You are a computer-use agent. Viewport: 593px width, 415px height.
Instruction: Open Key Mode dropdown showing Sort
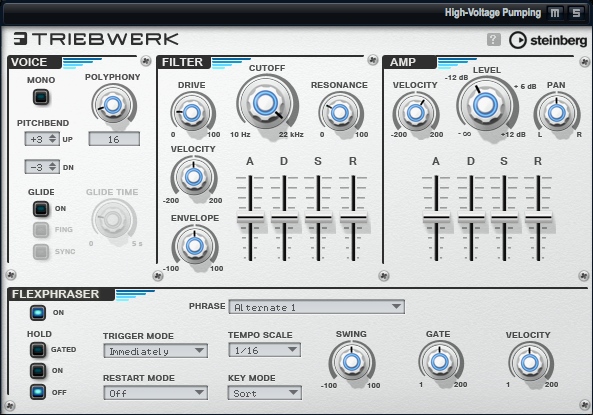click(264, 393)
